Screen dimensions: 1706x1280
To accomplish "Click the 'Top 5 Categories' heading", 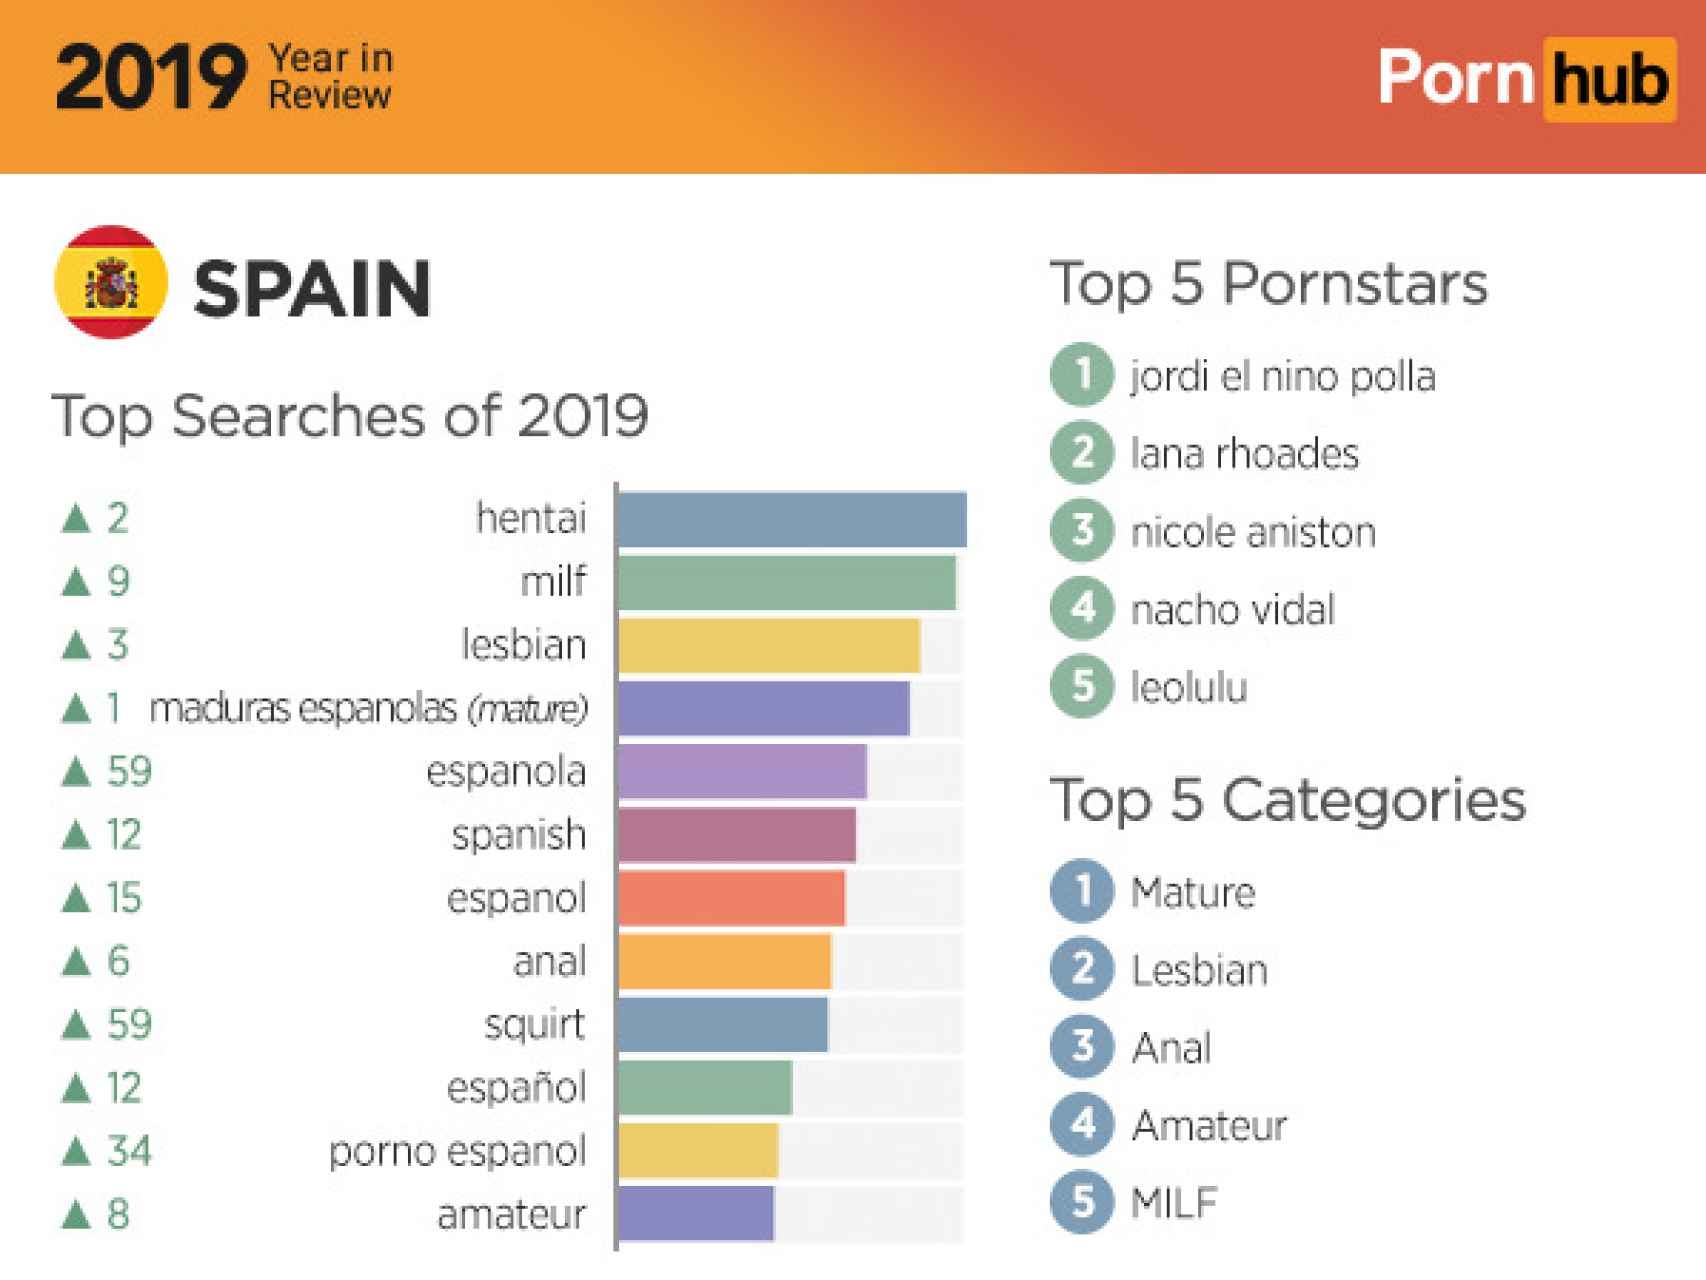I will click(1287, 800).
